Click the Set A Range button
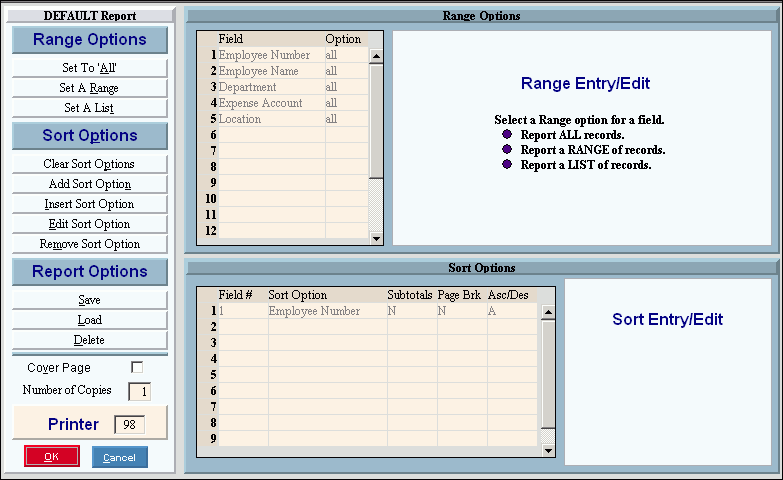783x480 pixels. point(89,88)
